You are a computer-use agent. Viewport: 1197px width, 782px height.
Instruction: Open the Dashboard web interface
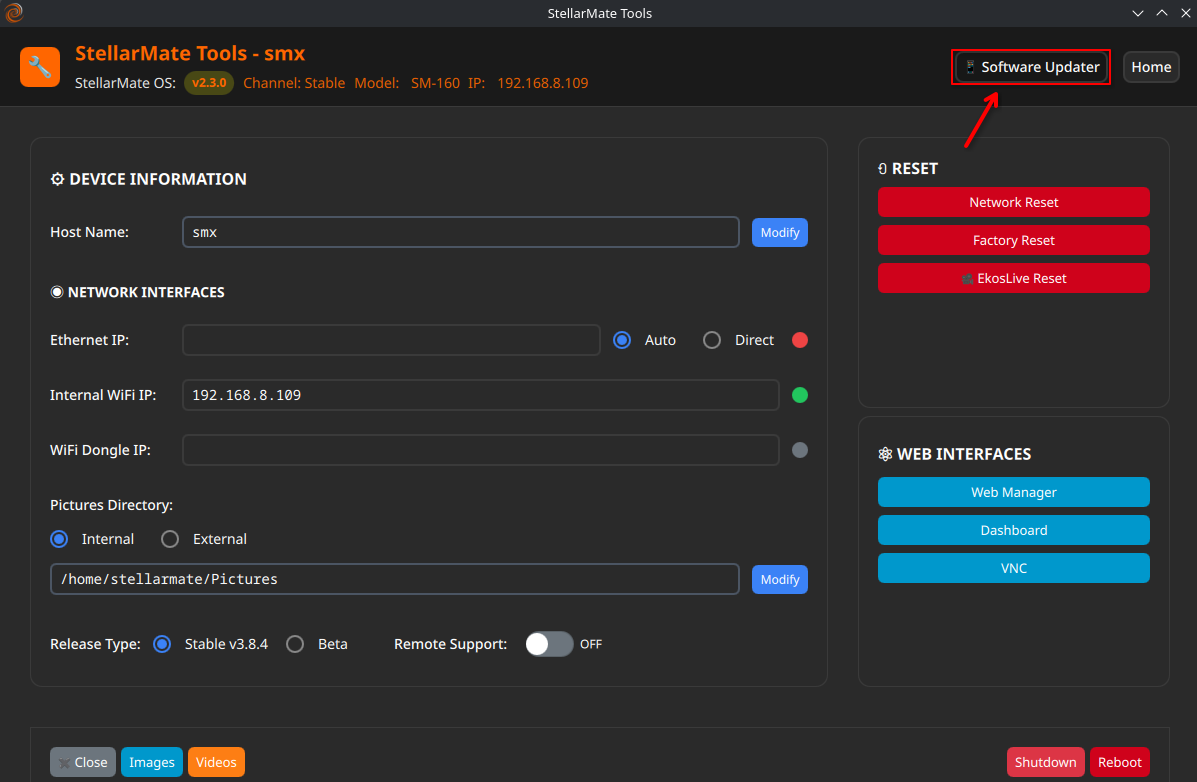tap(1013, 530)
